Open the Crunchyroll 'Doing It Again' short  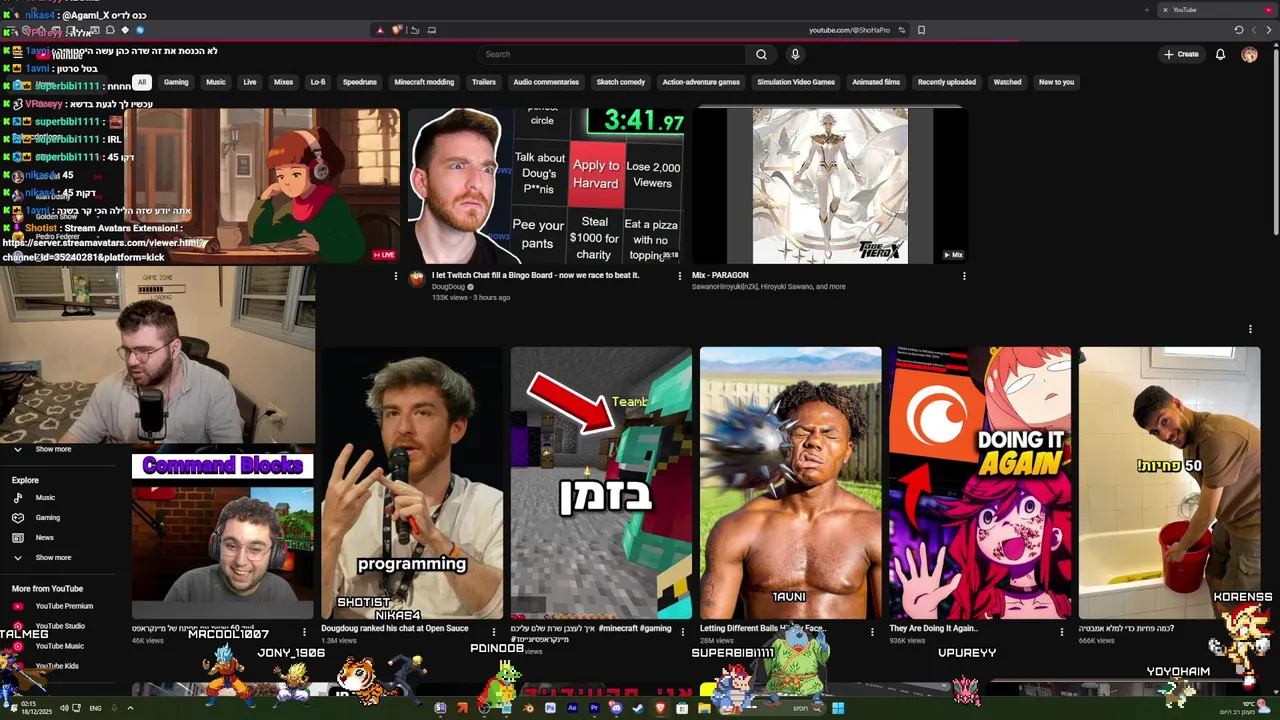click(980, 483)
